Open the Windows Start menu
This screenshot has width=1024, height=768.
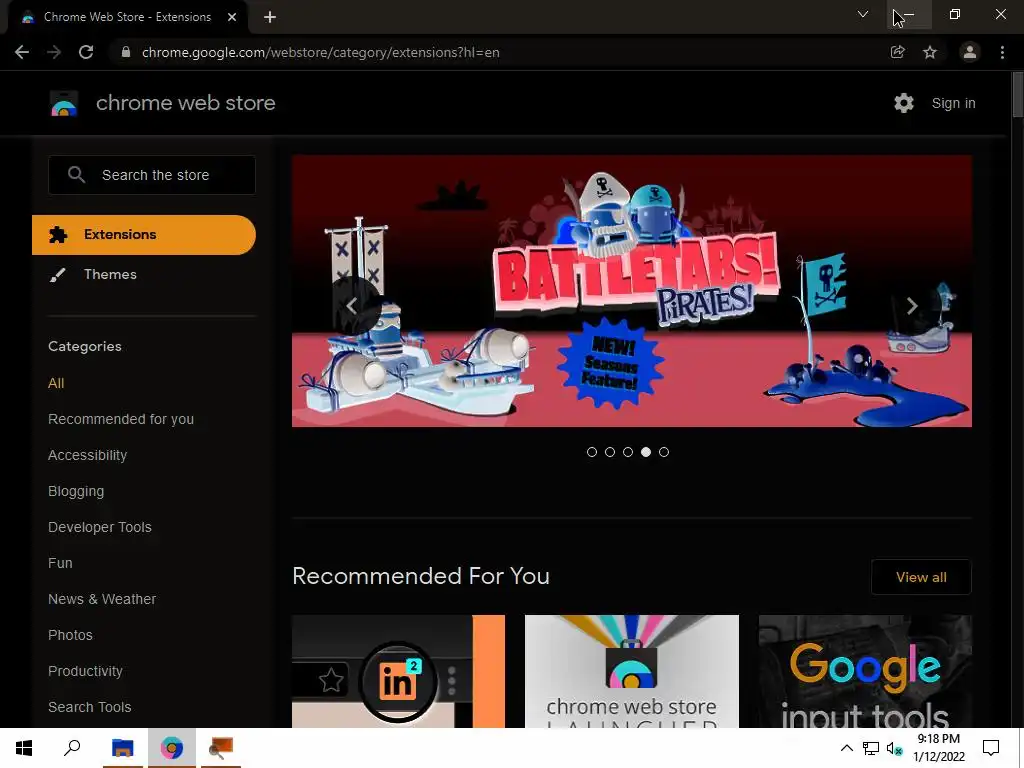(24, 748)
